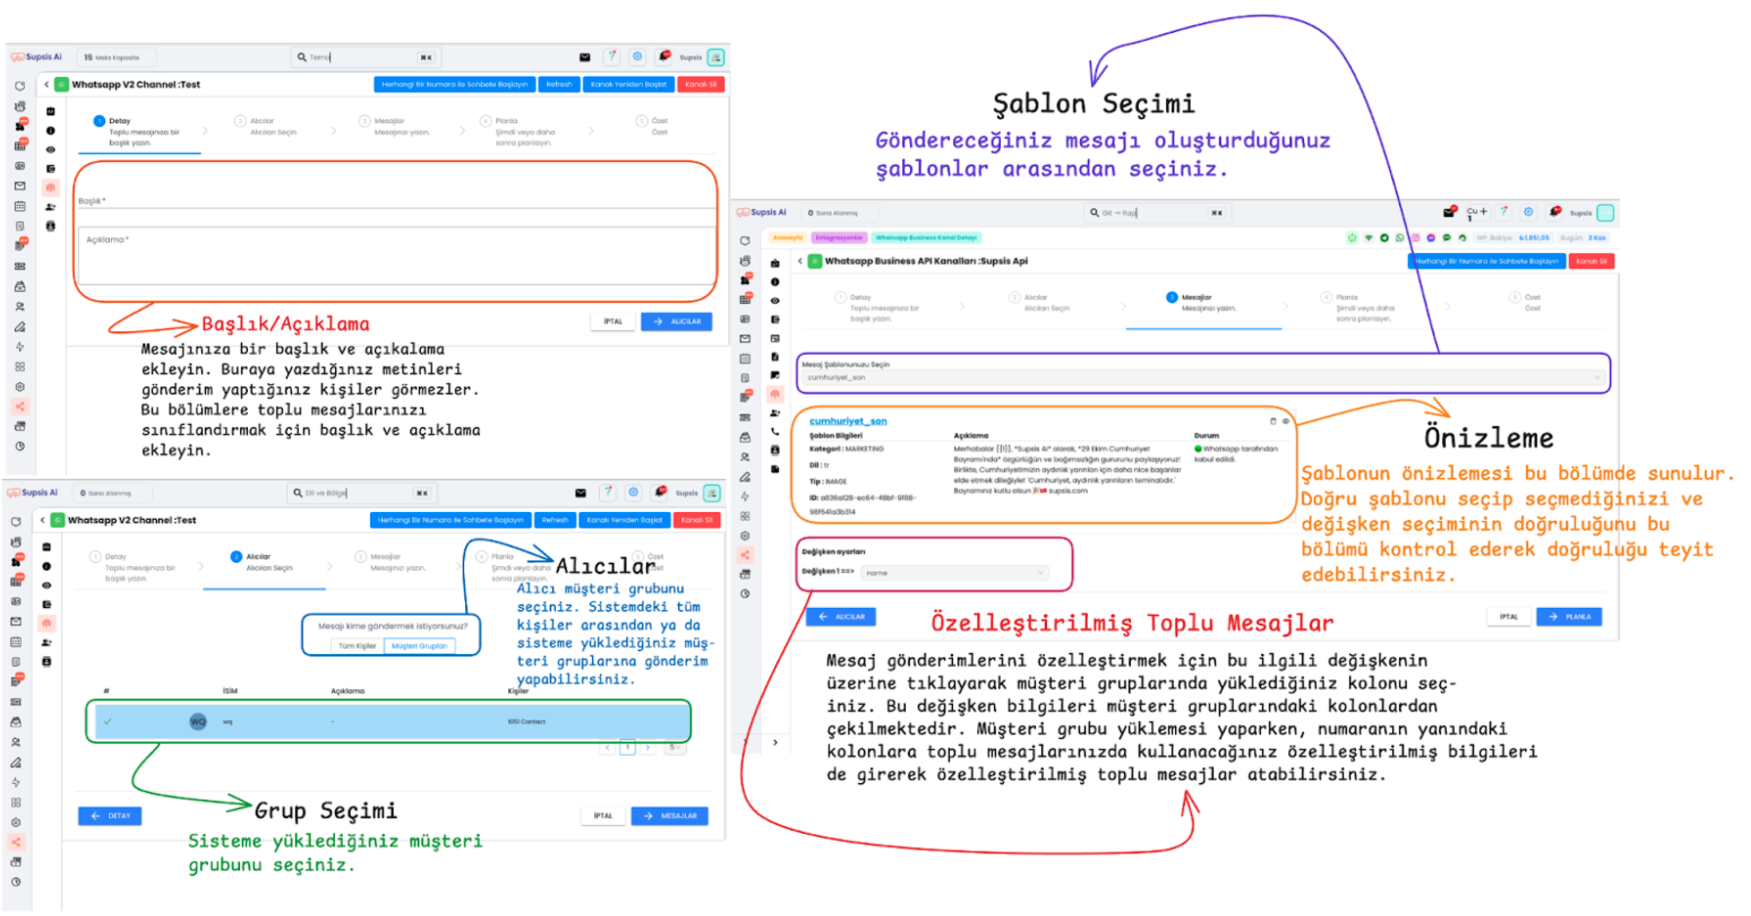
Task: Select Planla step tab in Detay screen
Action: click(517, 131)
